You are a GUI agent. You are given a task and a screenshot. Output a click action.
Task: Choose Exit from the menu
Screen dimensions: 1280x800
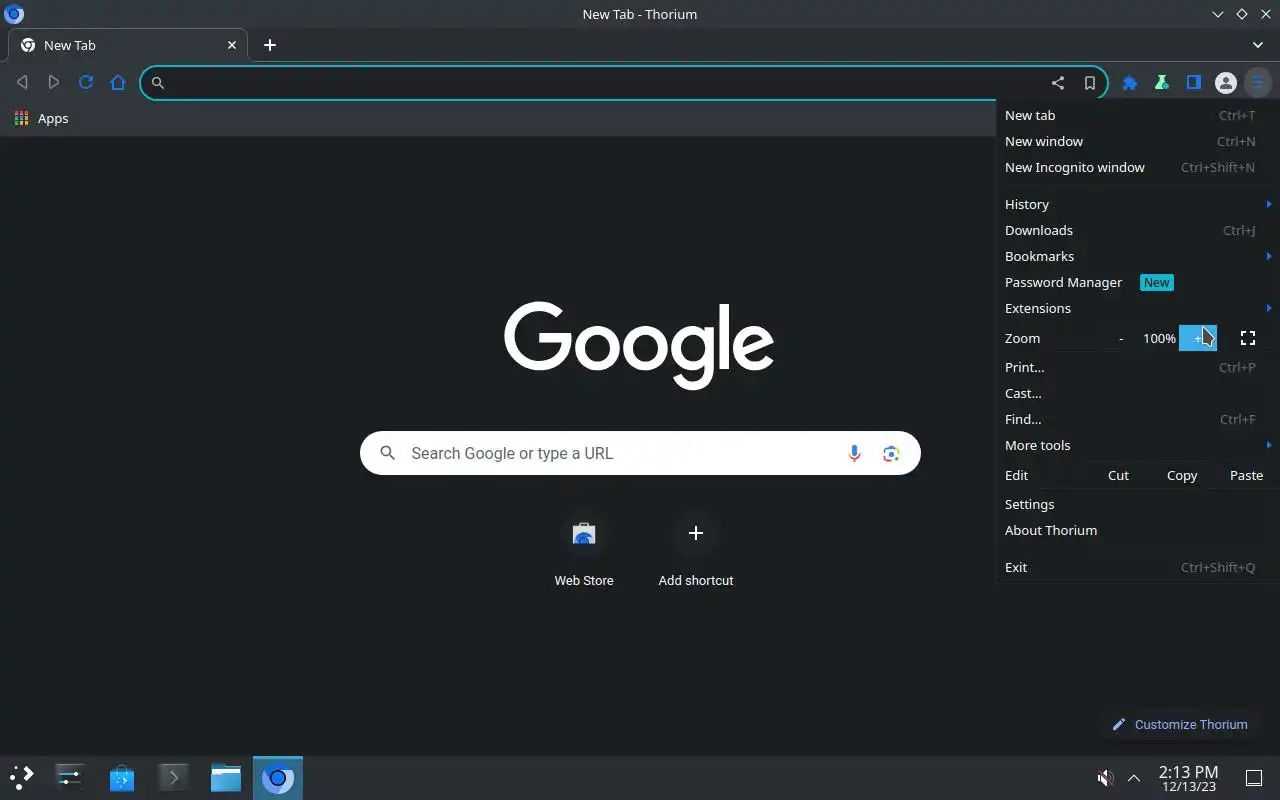1138,567
